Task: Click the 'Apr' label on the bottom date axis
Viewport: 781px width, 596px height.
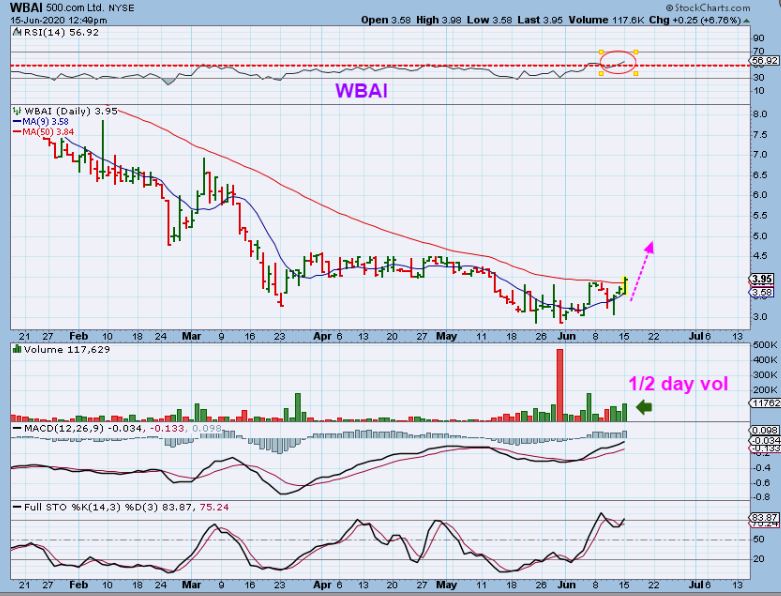Action: click(323, 585)
